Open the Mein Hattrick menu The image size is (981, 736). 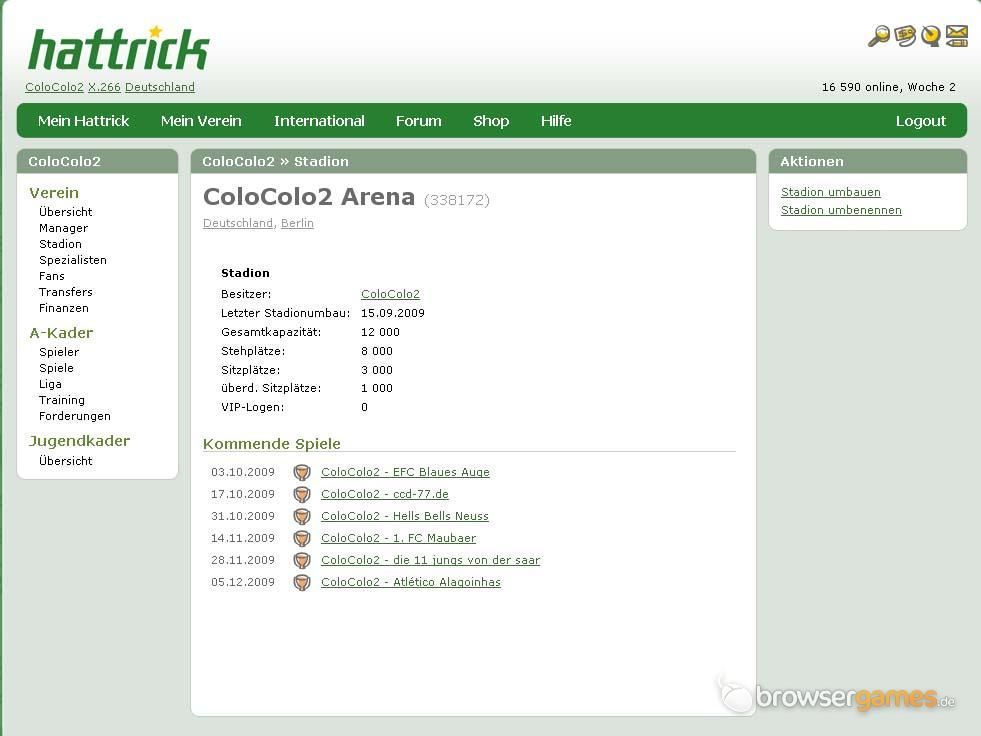(x=83, y=121)
